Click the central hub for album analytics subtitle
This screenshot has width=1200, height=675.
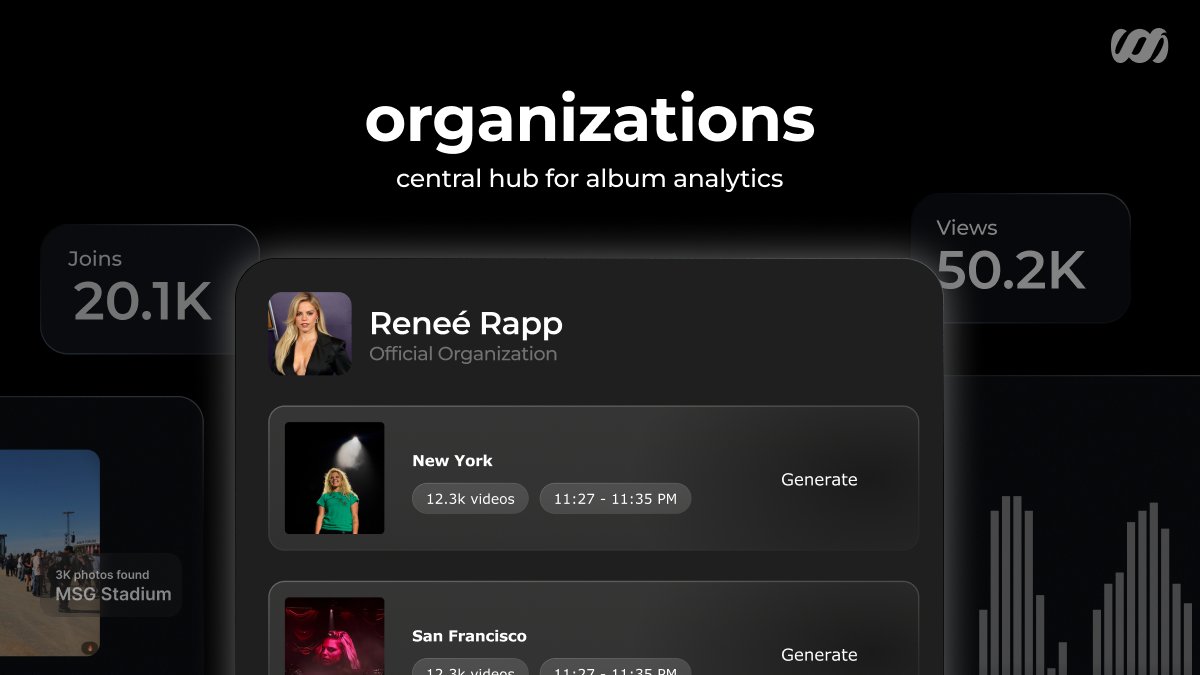tap(590, 179)
